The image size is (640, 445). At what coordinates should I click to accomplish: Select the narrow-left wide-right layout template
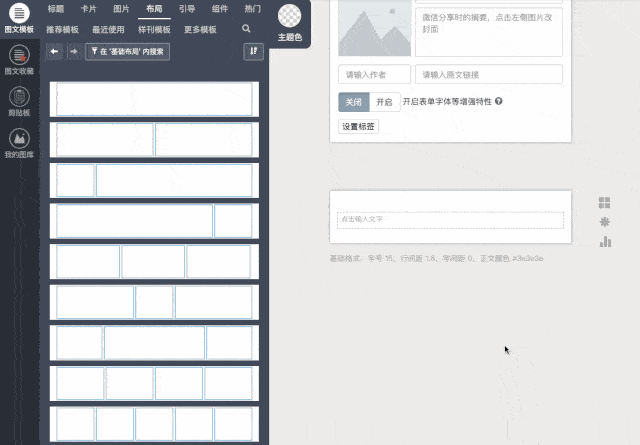tap(154, 180)
